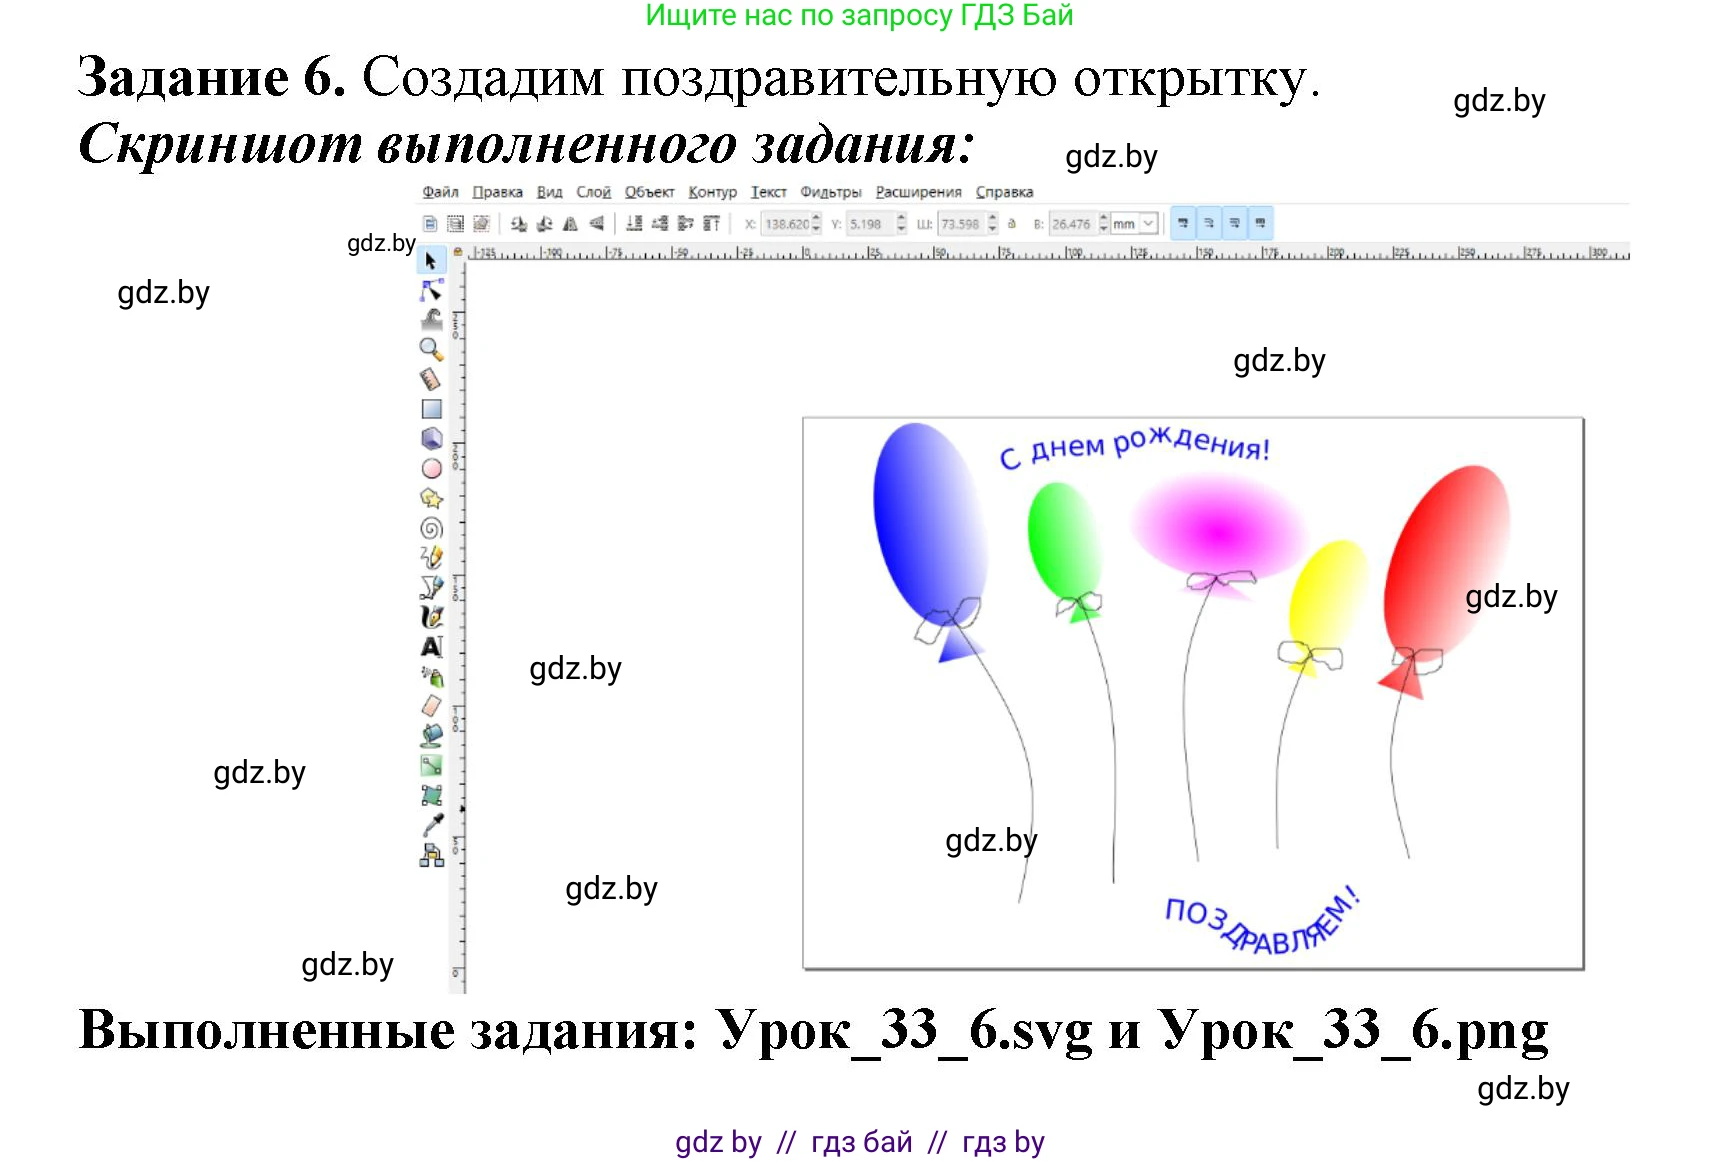
Task: Select the Star tool
Action: 430,497
